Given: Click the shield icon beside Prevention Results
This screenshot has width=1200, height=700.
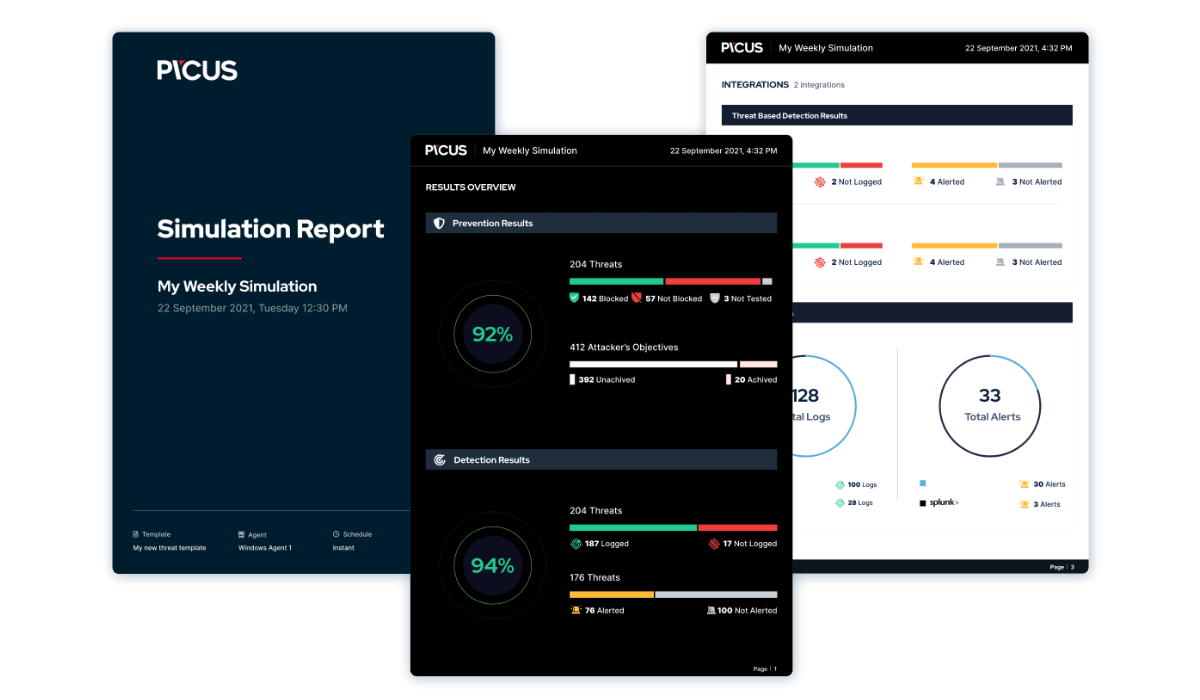Looking at the screenshot, I should click(439, 224).
